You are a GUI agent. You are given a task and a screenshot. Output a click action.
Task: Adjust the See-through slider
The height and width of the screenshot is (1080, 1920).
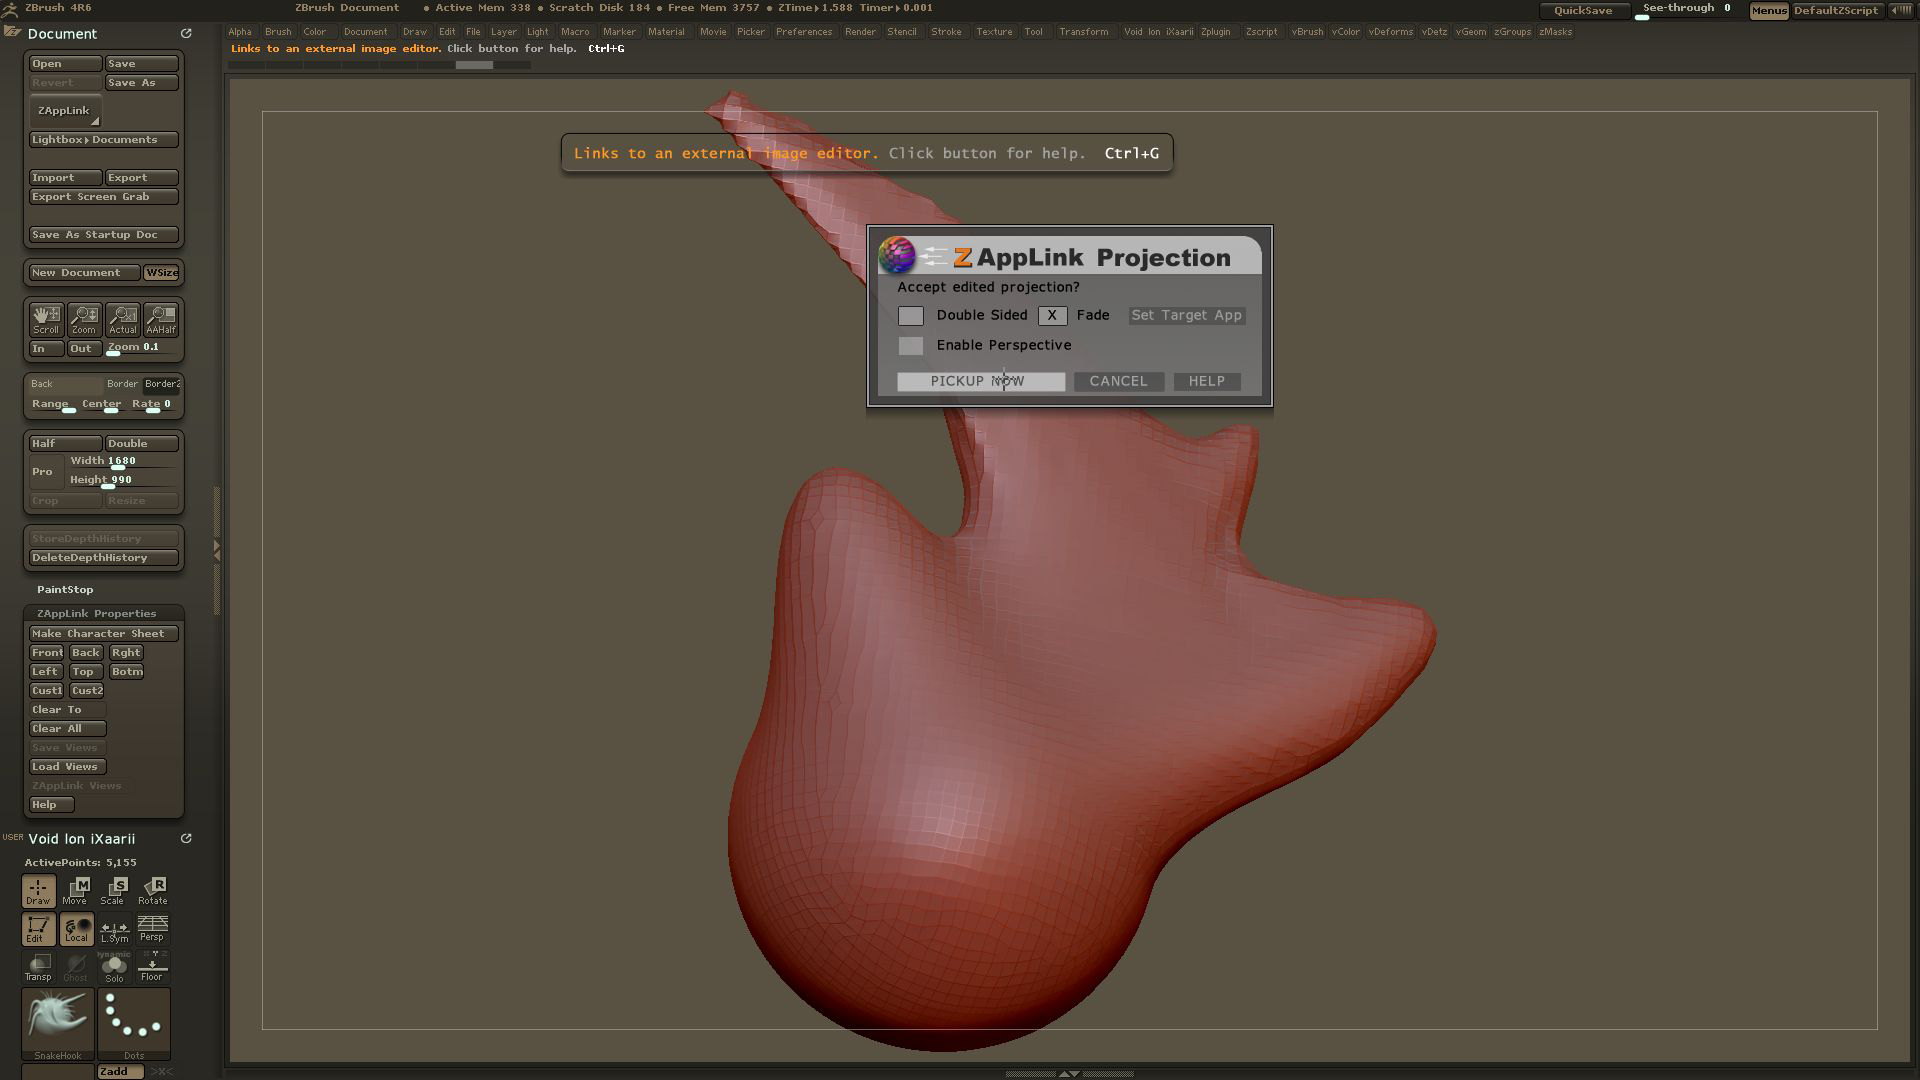coord(1688,10)
